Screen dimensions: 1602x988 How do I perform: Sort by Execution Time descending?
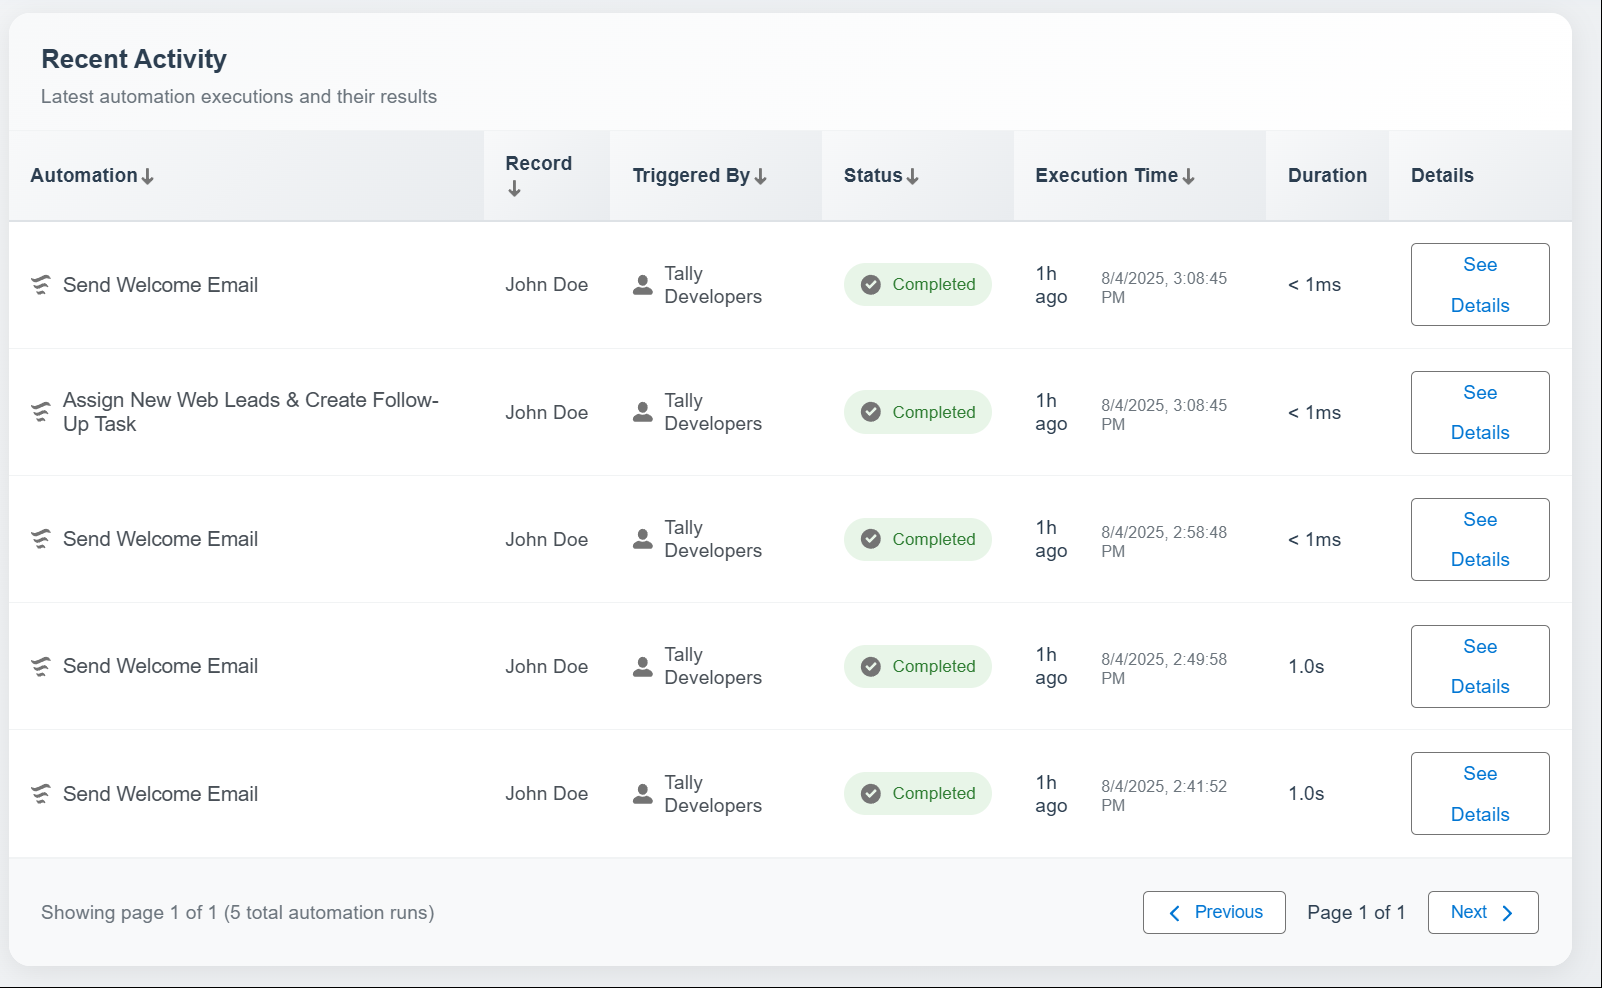click(x=1189, y=175)
